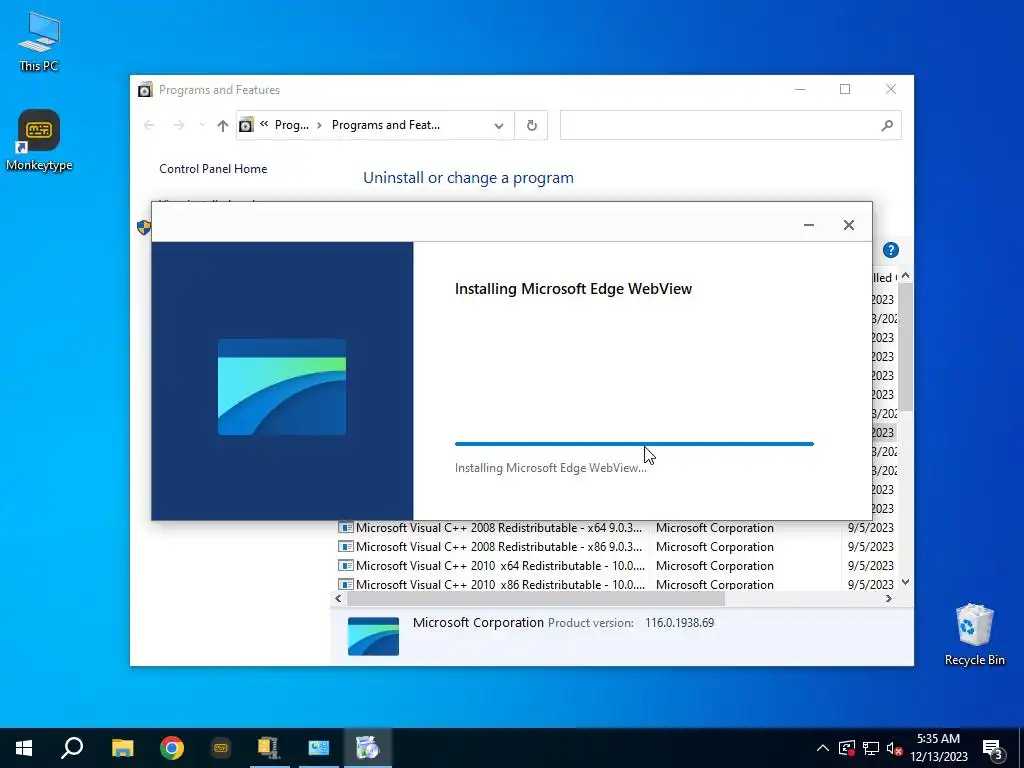Image resolution: width=1024 pixels, height=768 pixels.
Task: Open This PC desktop icon
Action: point(39,42)
